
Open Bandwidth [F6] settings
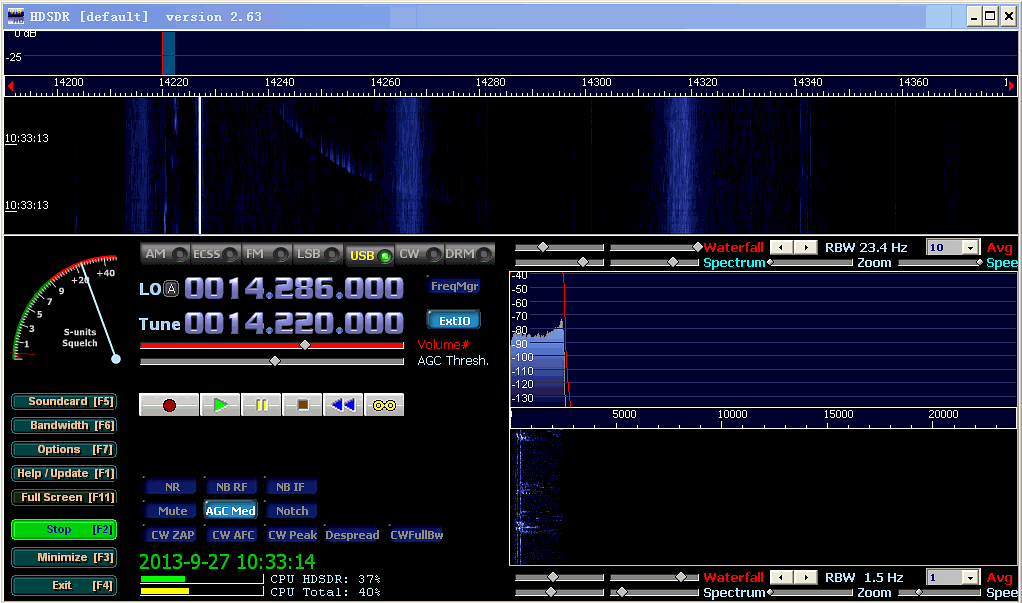click(x=64, y=426)
